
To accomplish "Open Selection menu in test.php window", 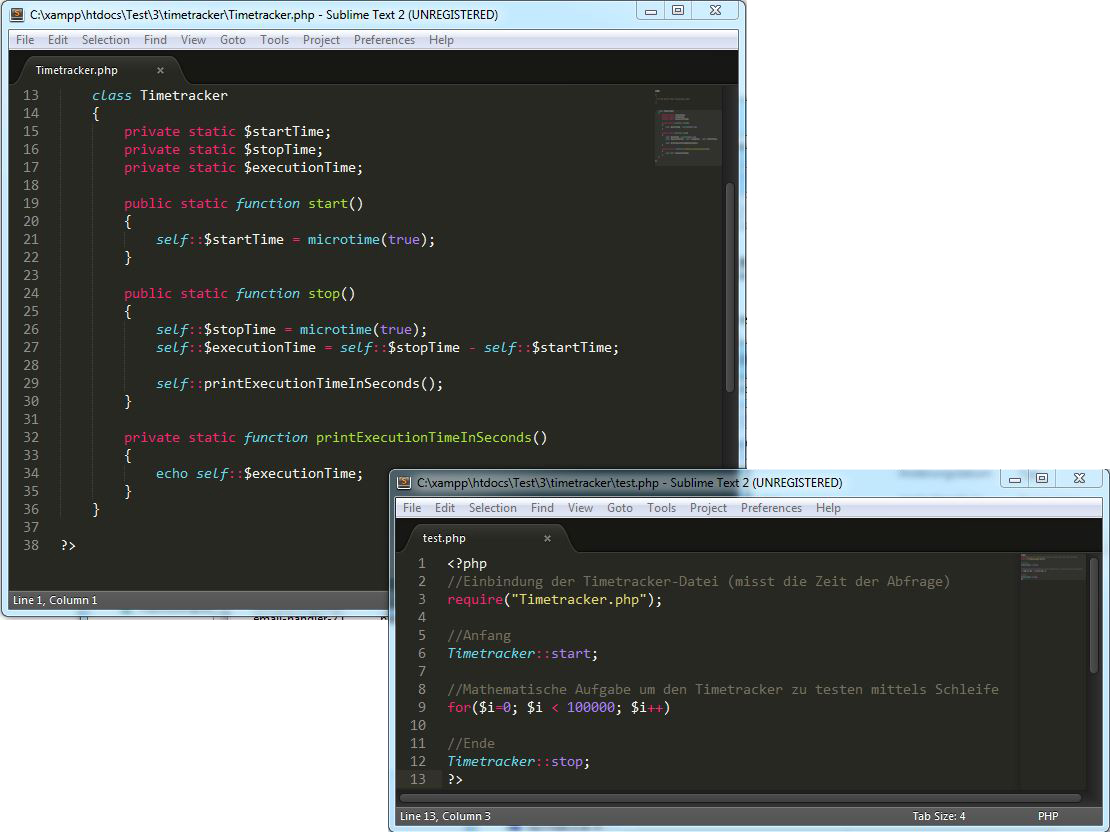I will pyautogui.click(x=492, y=508).
